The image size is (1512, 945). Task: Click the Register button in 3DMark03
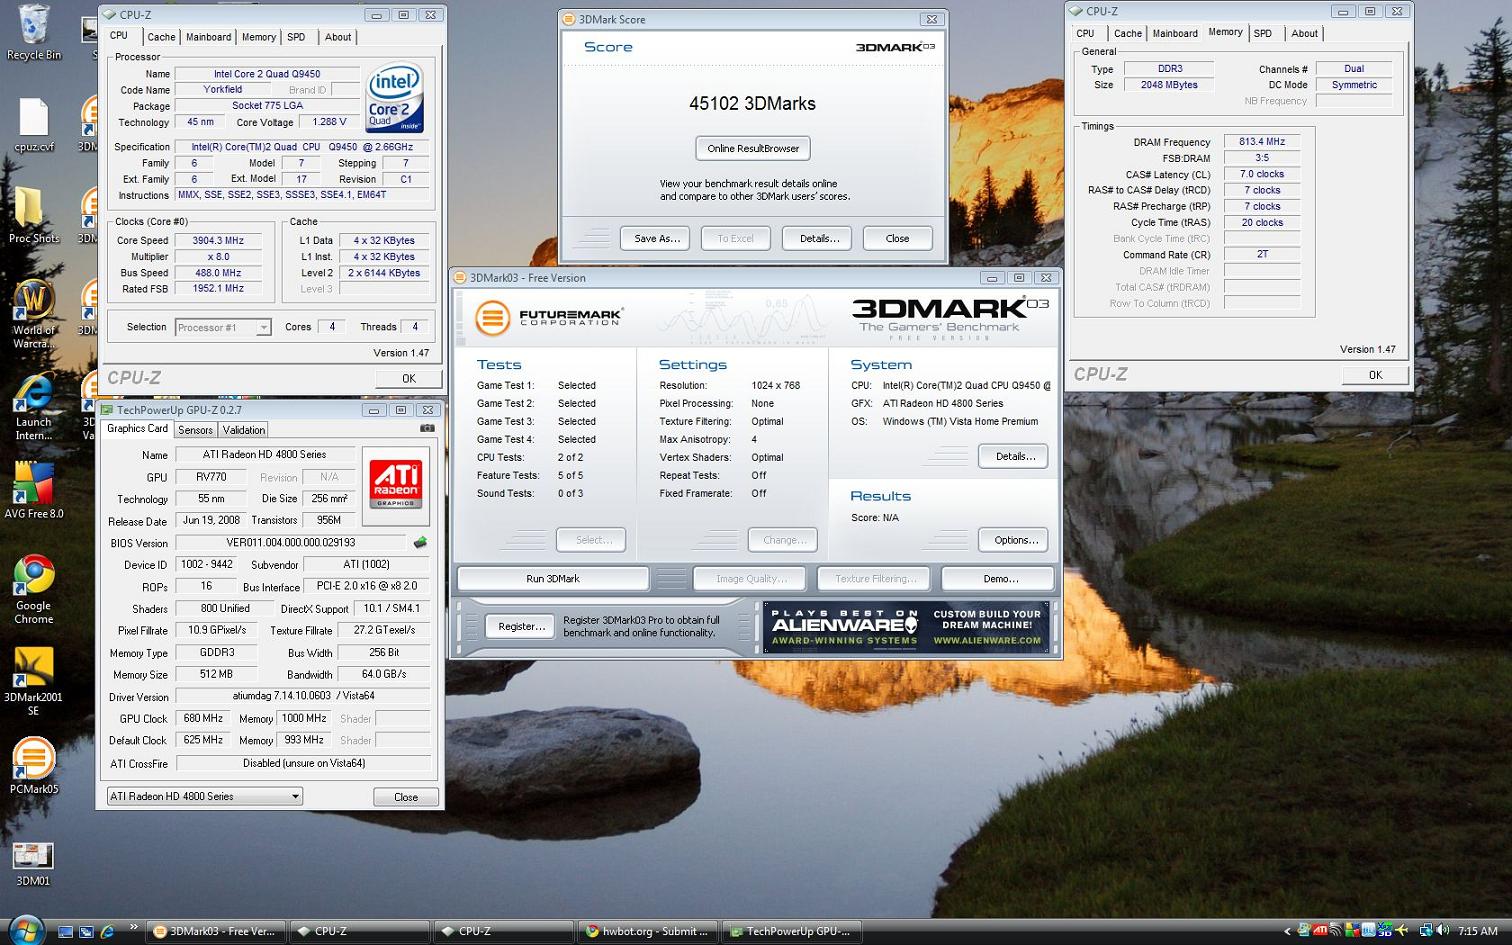[521, 626]
